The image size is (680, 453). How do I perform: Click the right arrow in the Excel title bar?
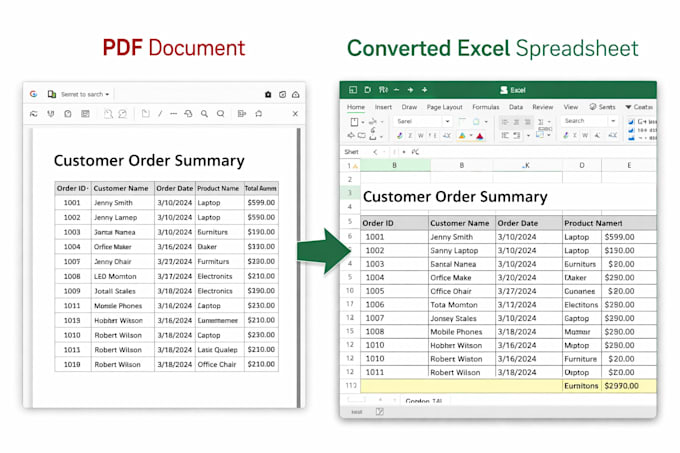click(410, 90)
